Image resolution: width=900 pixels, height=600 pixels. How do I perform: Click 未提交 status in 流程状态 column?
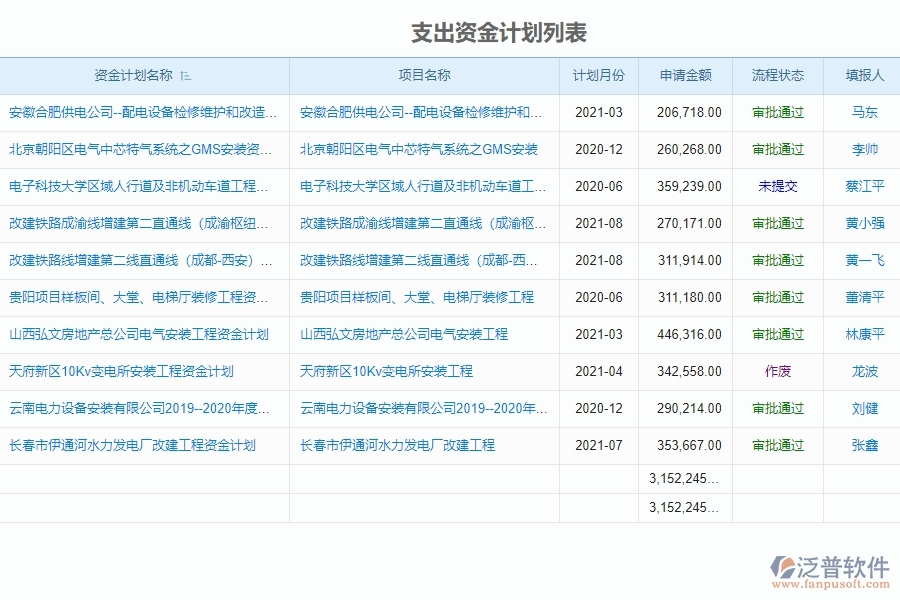[777, 186]
